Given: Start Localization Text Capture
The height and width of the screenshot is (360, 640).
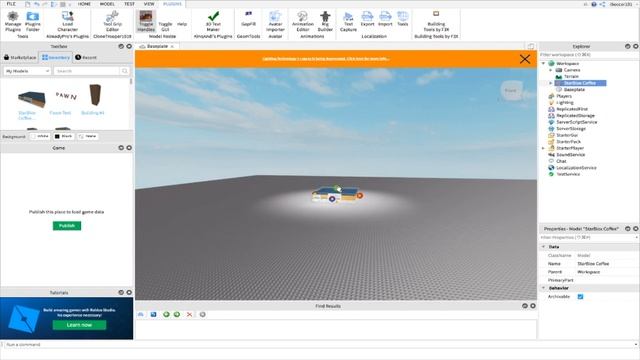Looking at the screenshot, I should tap(348, 22).
